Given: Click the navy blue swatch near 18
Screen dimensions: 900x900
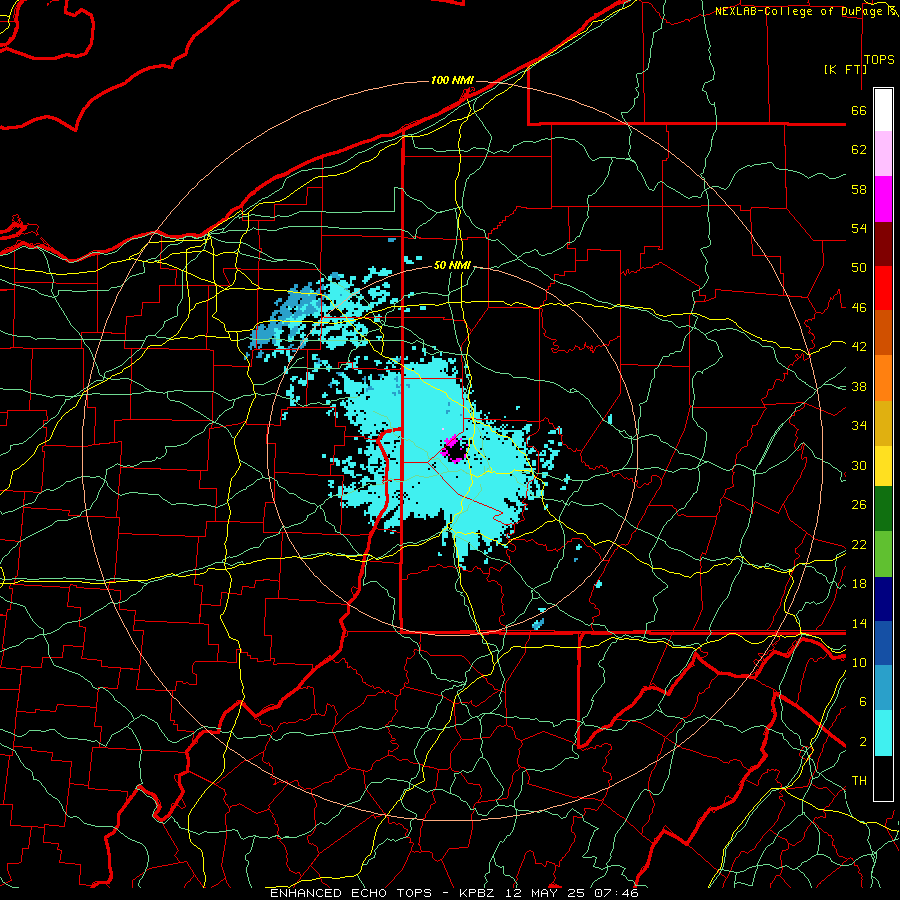Looking at the screenshot, I should click(883, 599).
